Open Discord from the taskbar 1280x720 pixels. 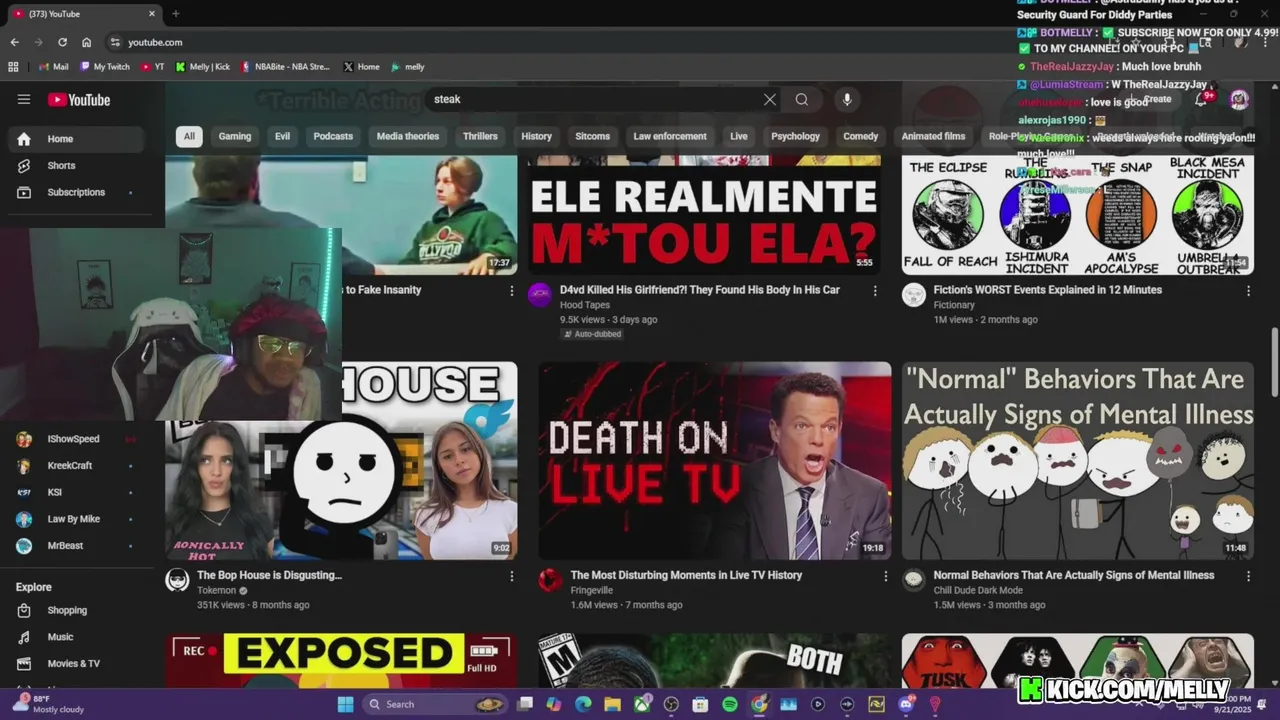(x=906, y=704)
